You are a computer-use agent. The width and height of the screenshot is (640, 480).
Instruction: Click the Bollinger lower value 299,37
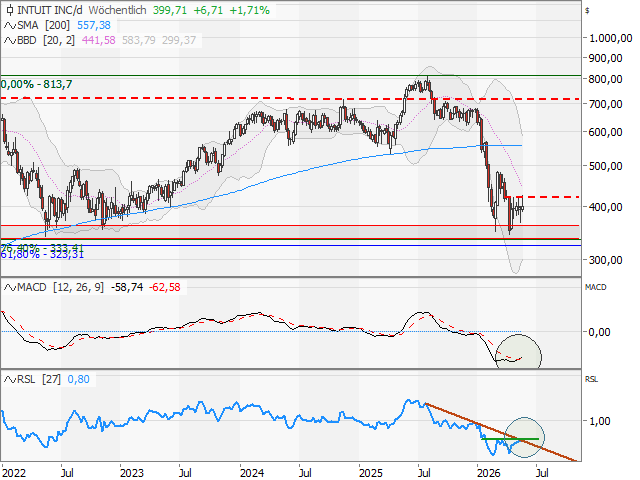pos(179,40)
